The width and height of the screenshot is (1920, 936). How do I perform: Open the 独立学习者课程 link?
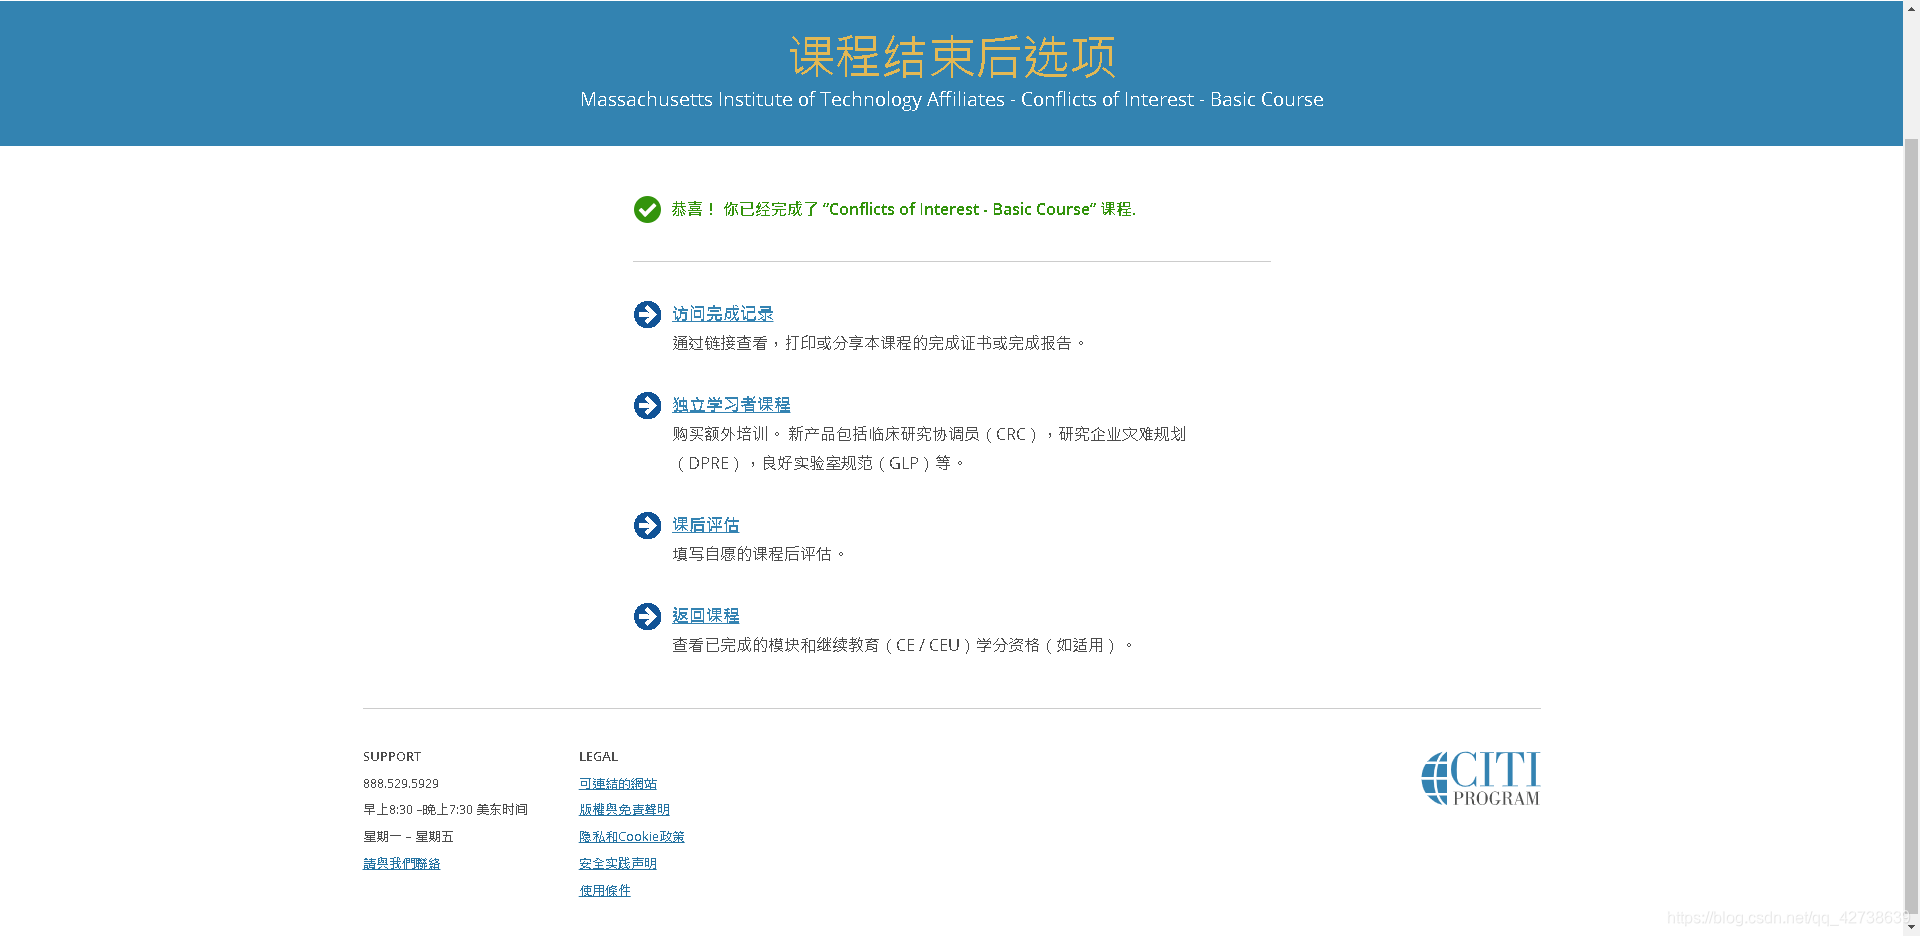coord(731,405)
